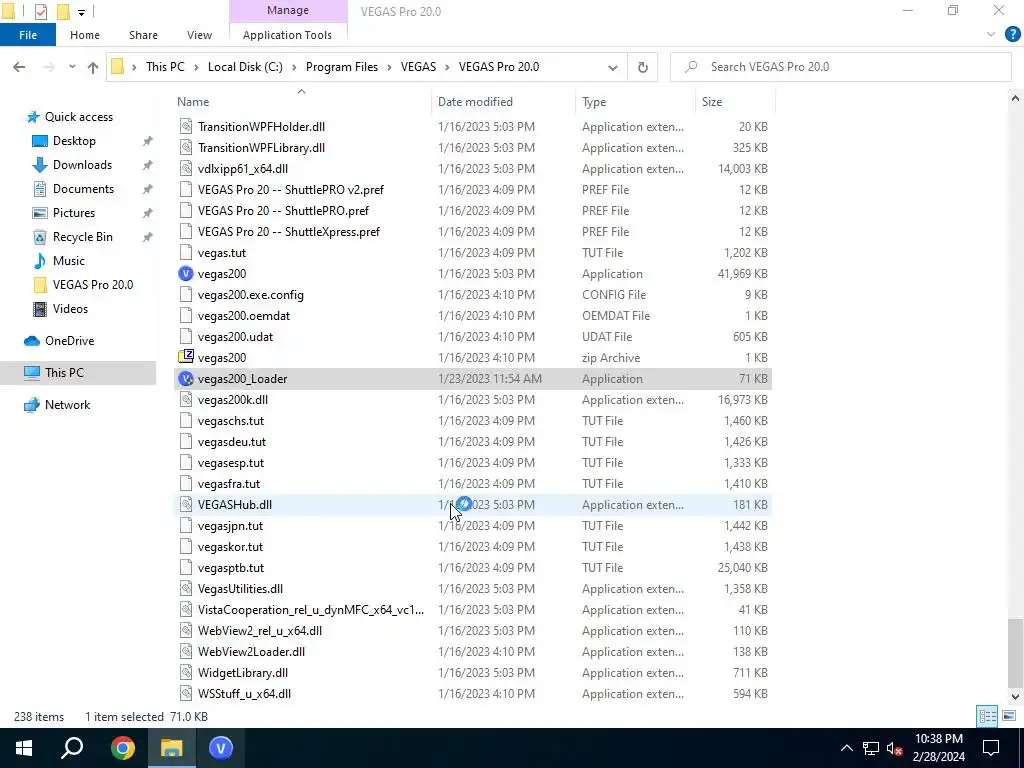Image resolution: width=1024 pixels, height=768 pixels.
Task: Open VEGAS Pro from the taskbar
Action: (221, 748)
